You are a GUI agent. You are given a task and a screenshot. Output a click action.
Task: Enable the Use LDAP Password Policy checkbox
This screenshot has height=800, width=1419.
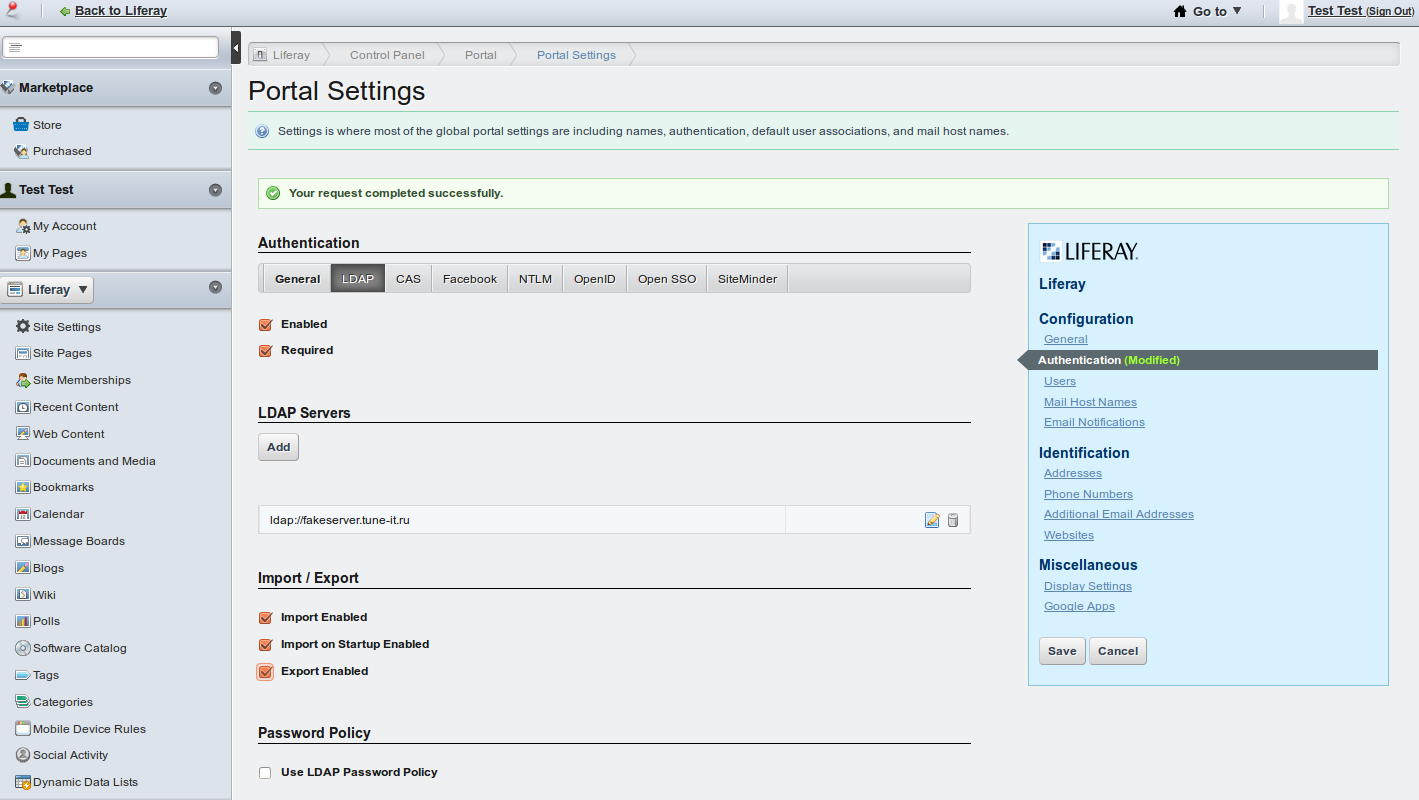coord(265,773)
